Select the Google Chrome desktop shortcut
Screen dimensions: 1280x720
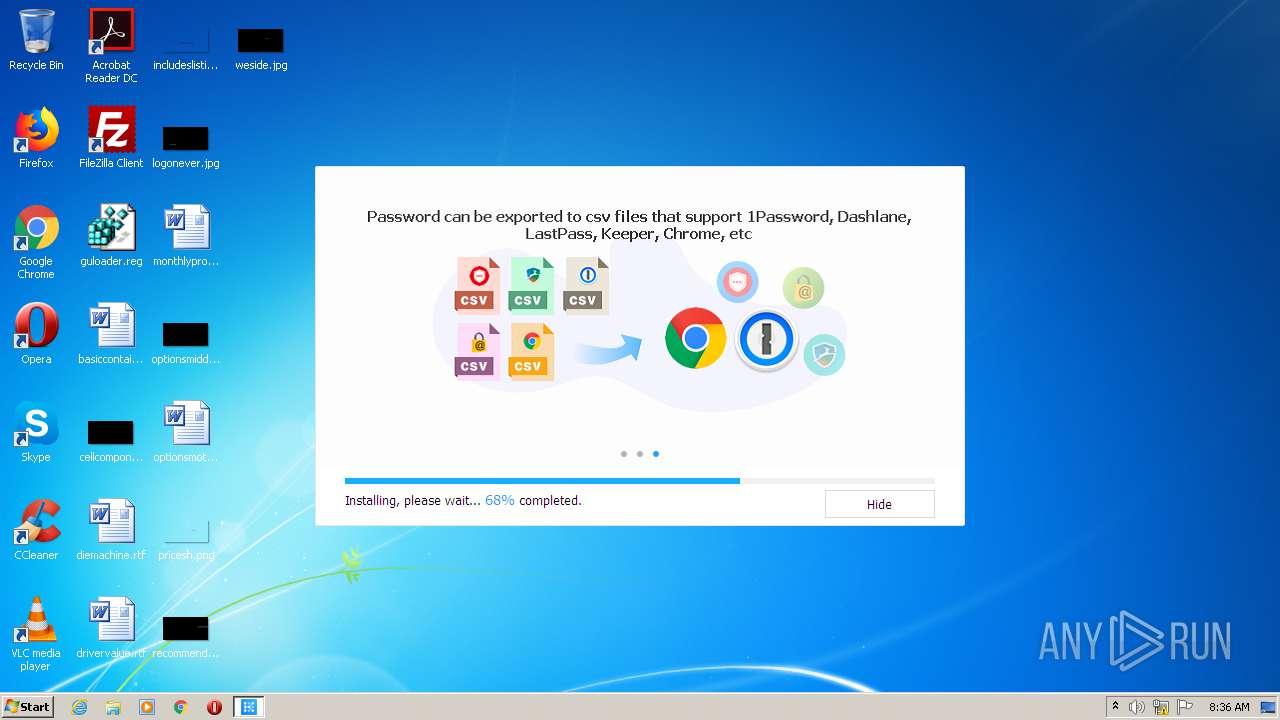36,242
